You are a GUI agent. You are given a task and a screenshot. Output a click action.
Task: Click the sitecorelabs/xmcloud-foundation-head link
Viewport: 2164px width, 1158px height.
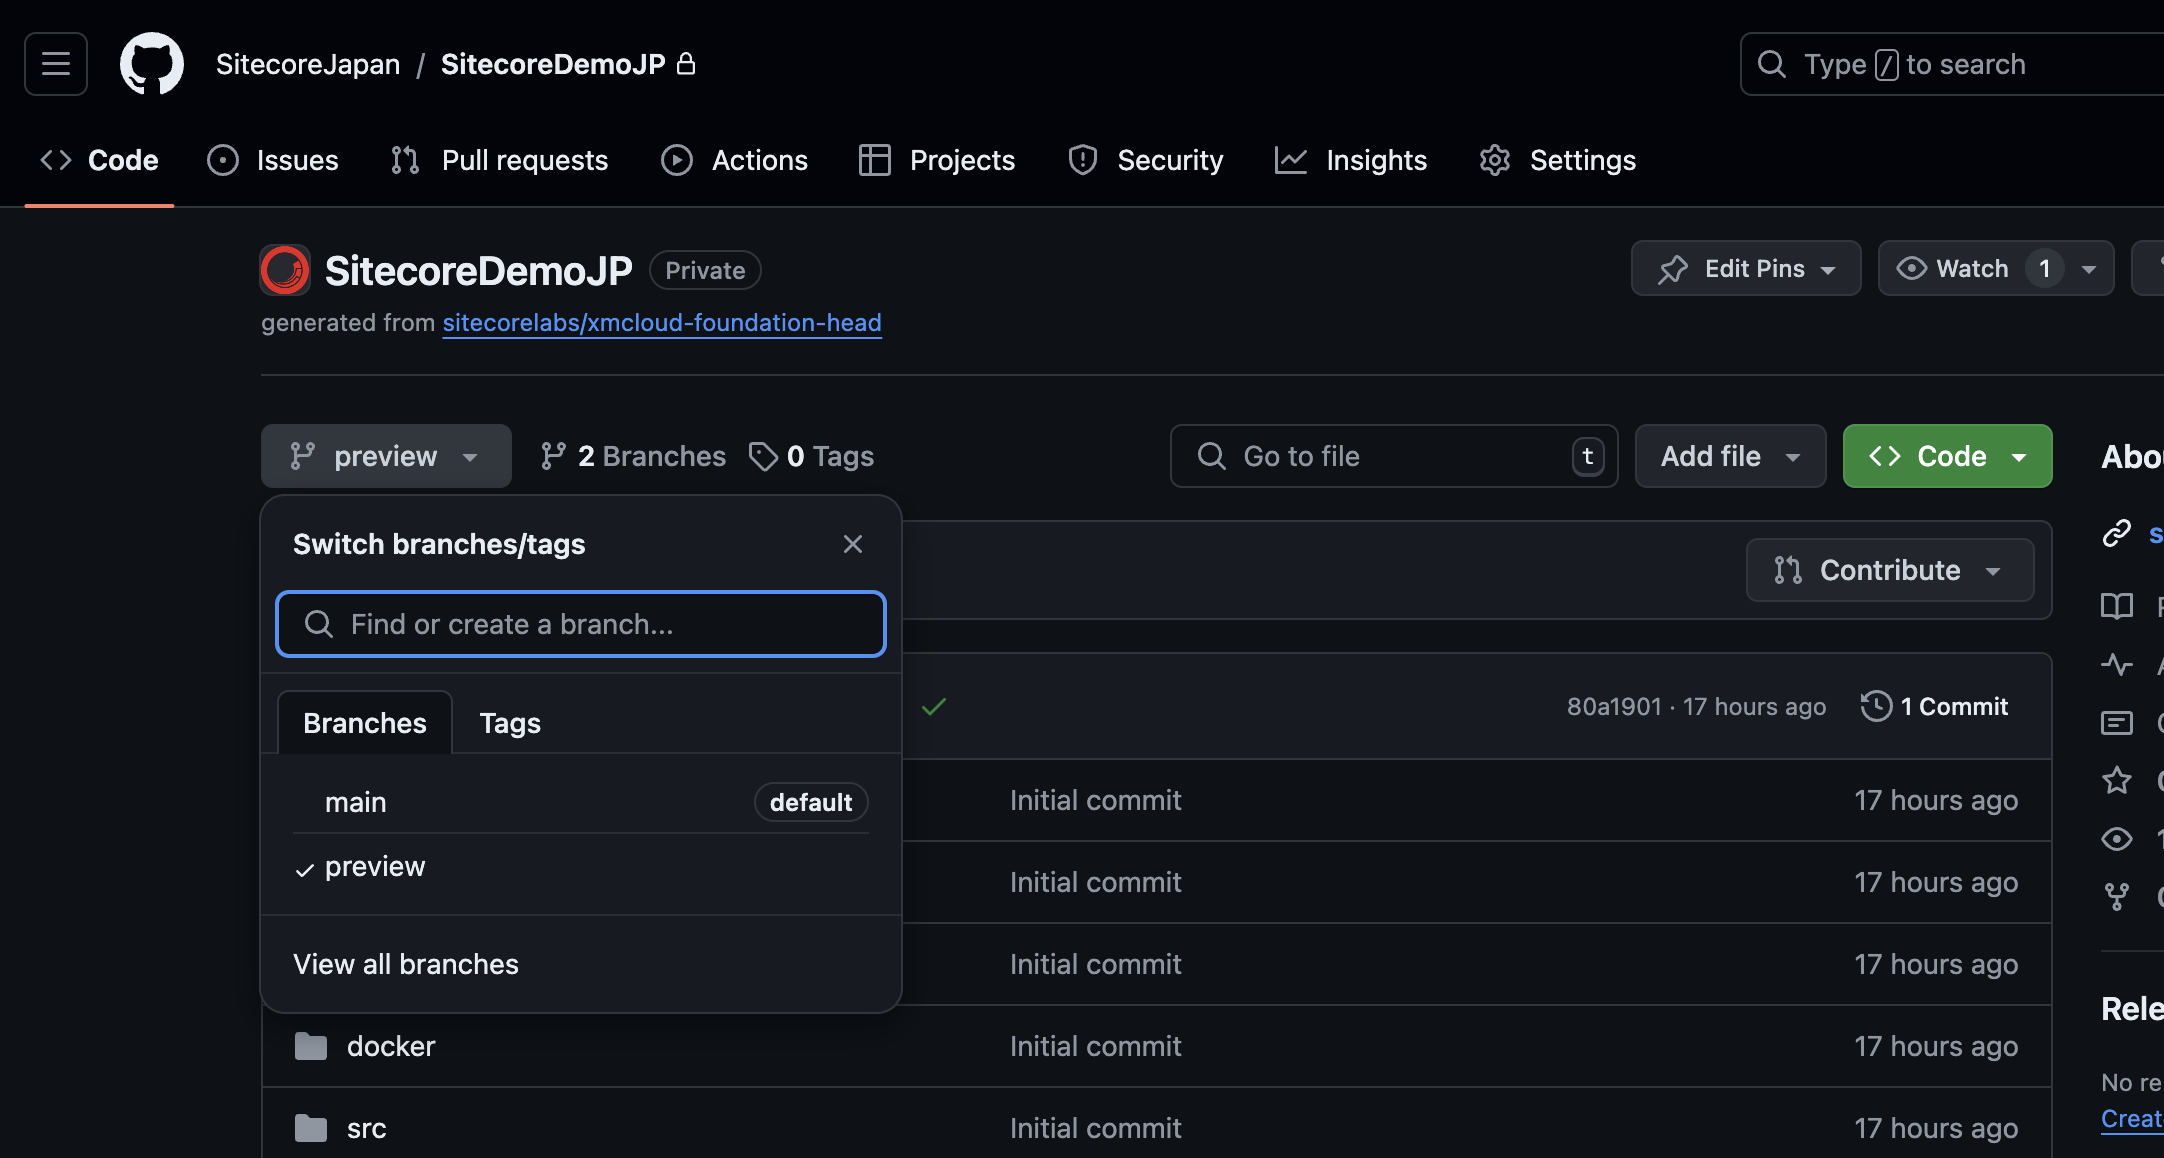point(661,322)
